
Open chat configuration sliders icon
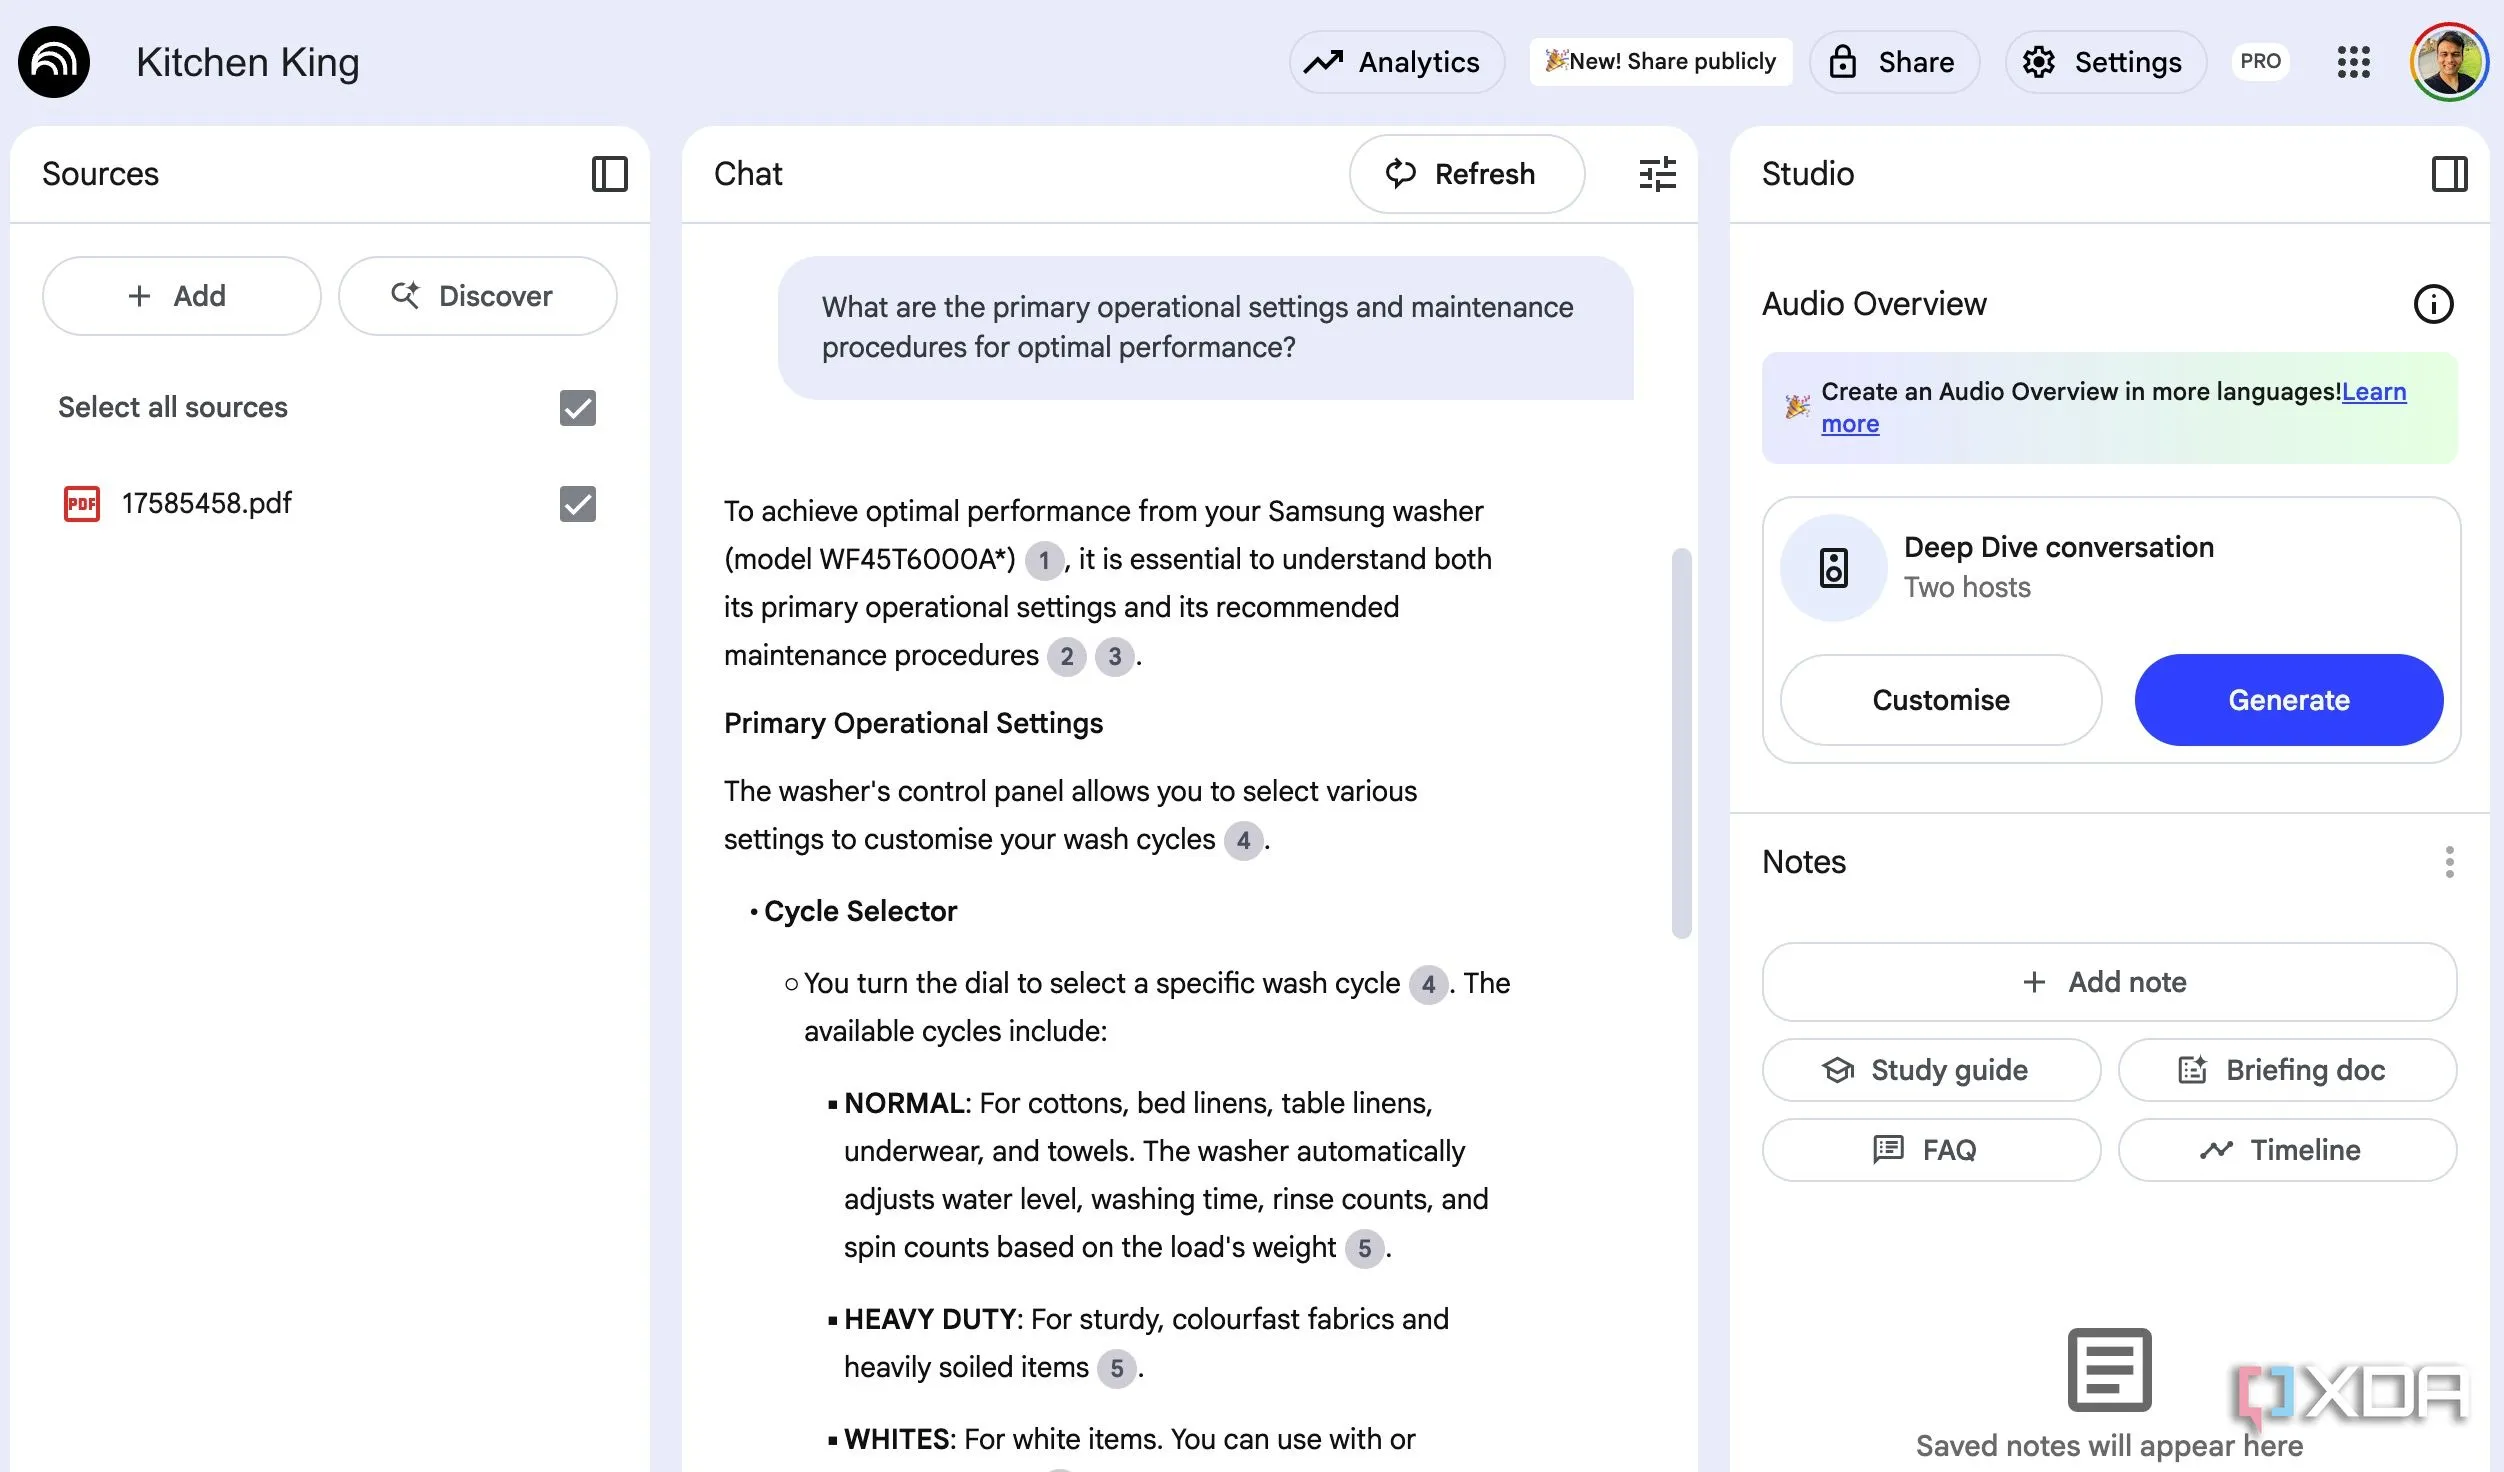[1657, 174]
